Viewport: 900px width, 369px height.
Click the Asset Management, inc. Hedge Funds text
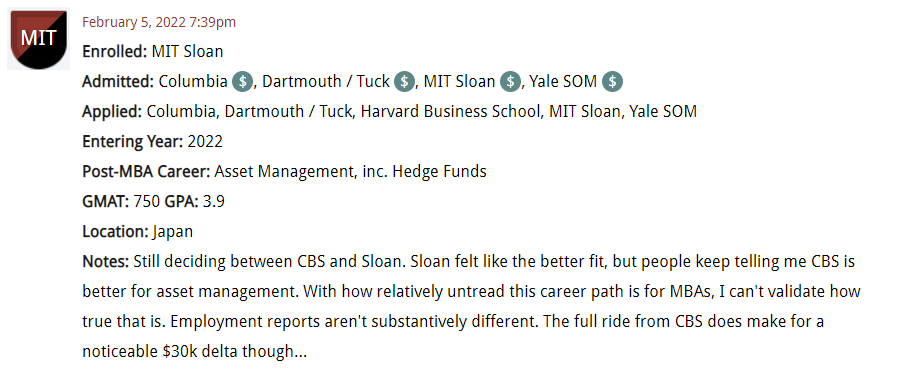tap(350, 171)
